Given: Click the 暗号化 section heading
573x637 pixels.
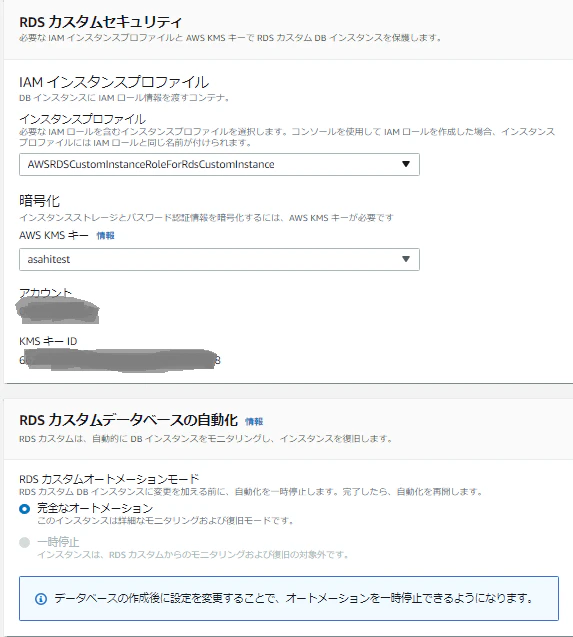Looking at the screenshot, I should pyautogui.click(x=39, y=201).
